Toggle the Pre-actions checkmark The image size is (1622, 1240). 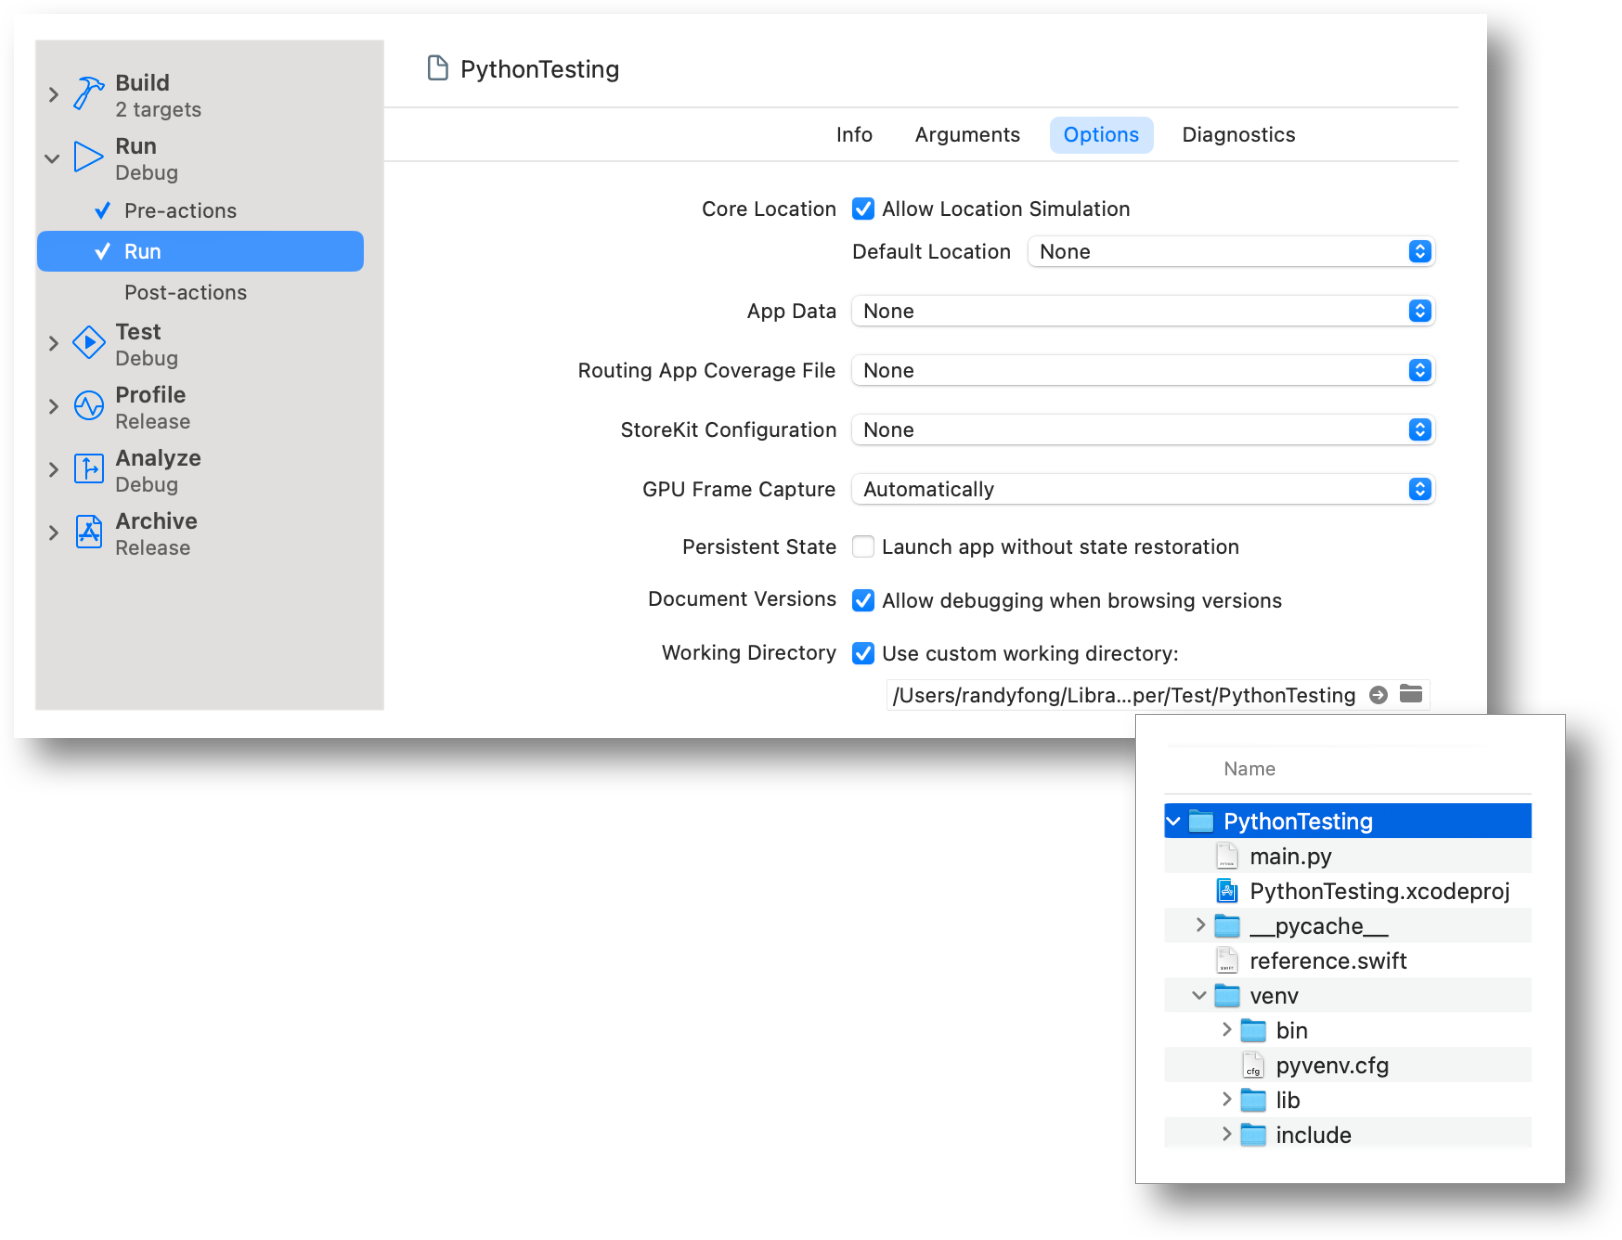click(102, 211)
